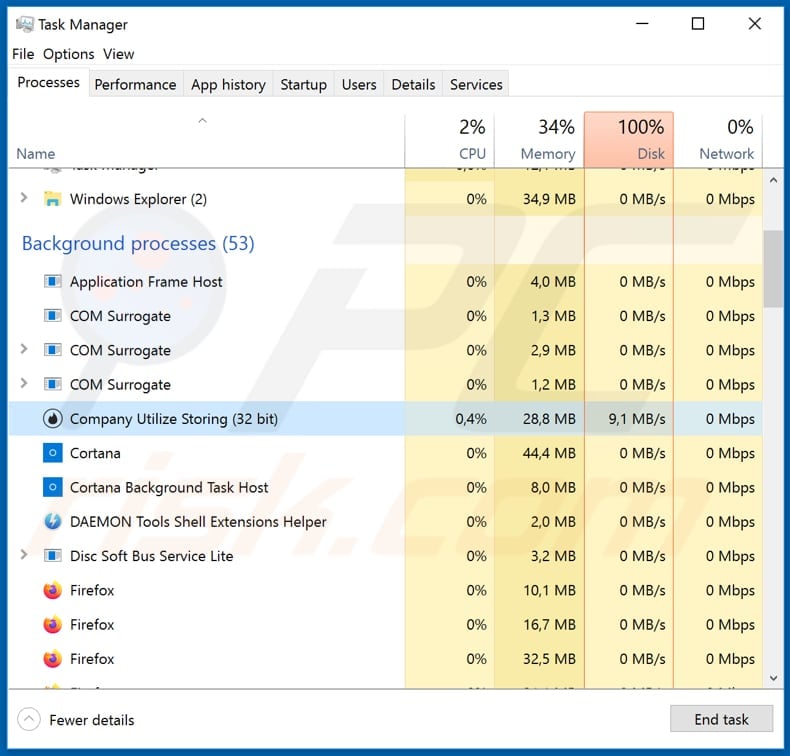Click the Cortana Background Task Host icon
The image size is (790, 756).
(x=52, y=487)
